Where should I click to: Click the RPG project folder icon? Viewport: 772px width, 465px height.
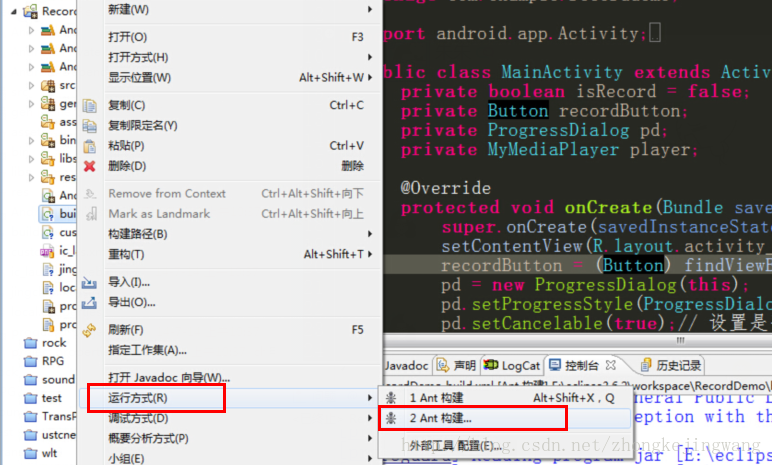31,362
